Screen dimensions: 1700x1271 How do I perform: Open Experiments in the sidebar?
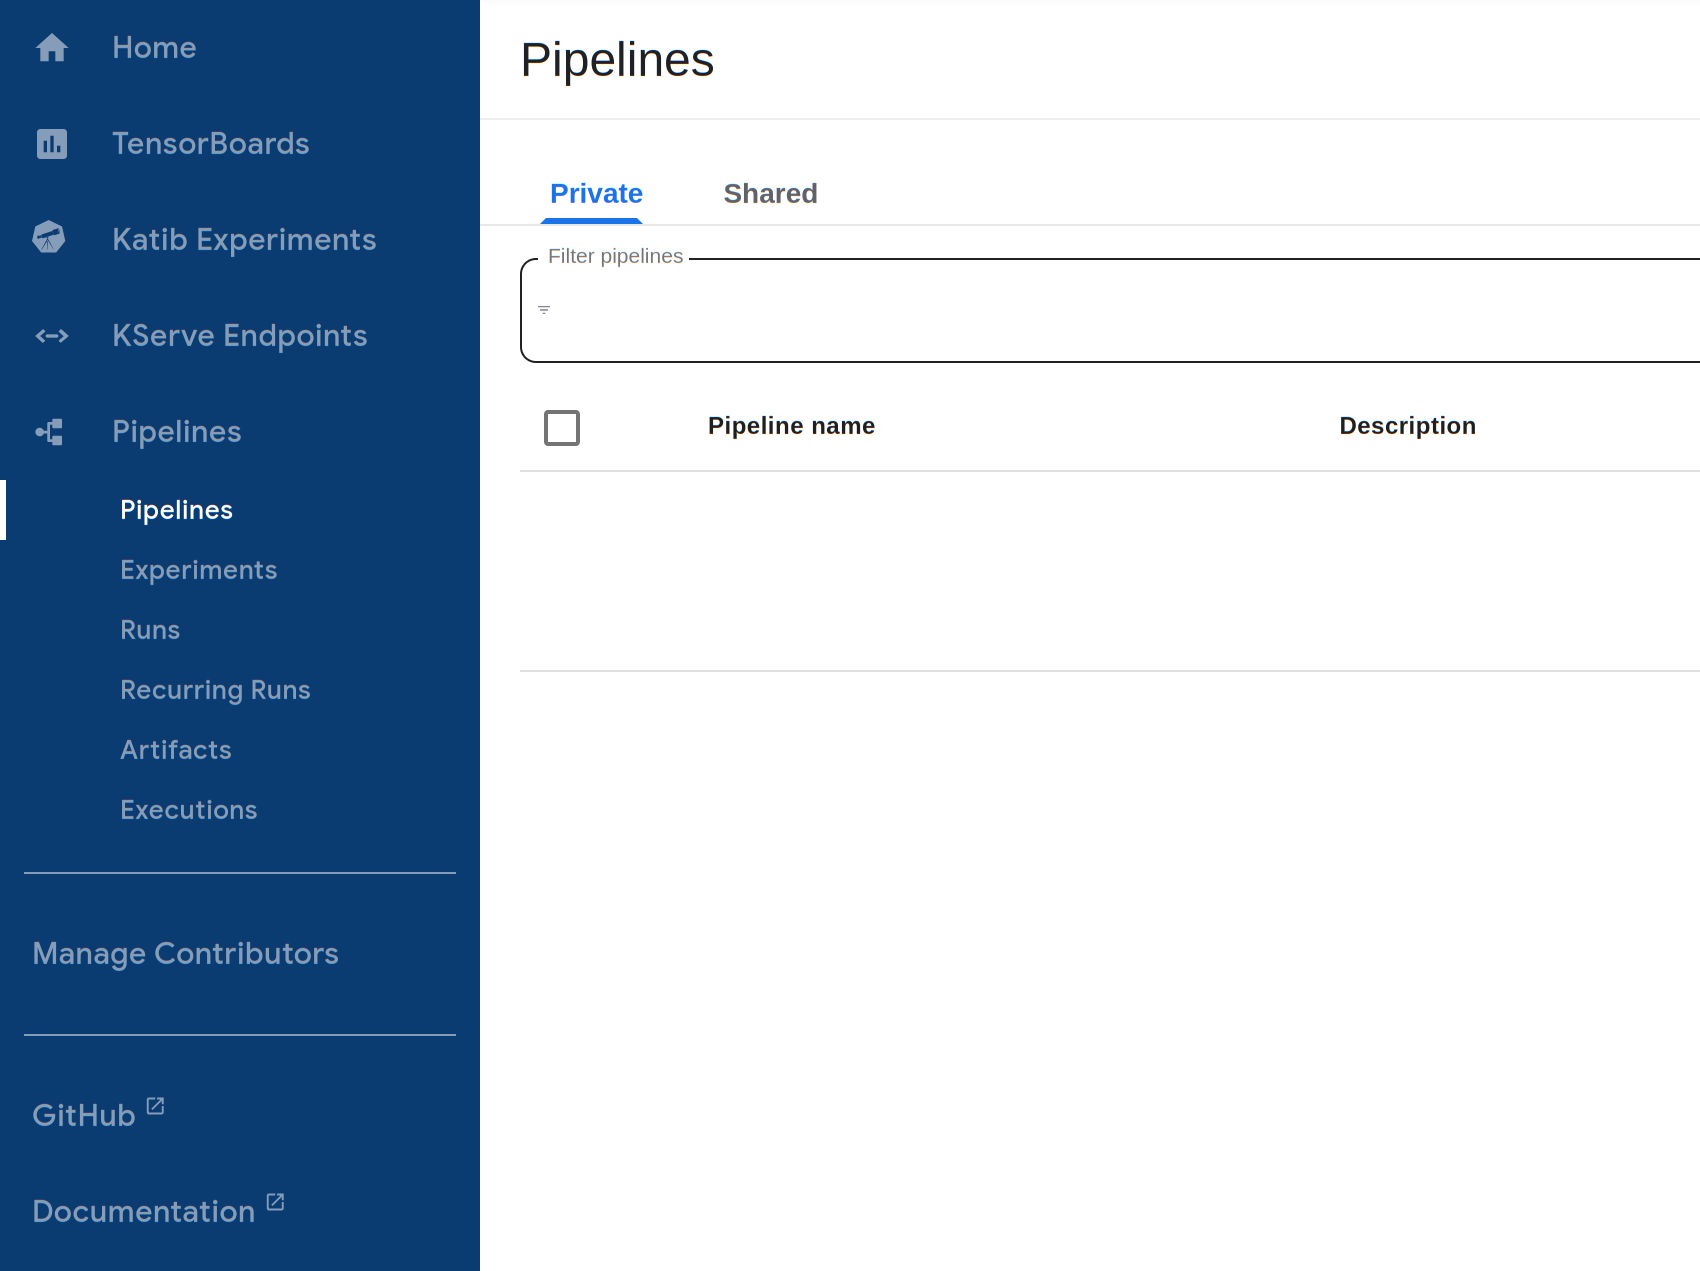pyautogui.click(x=198, y=570)
